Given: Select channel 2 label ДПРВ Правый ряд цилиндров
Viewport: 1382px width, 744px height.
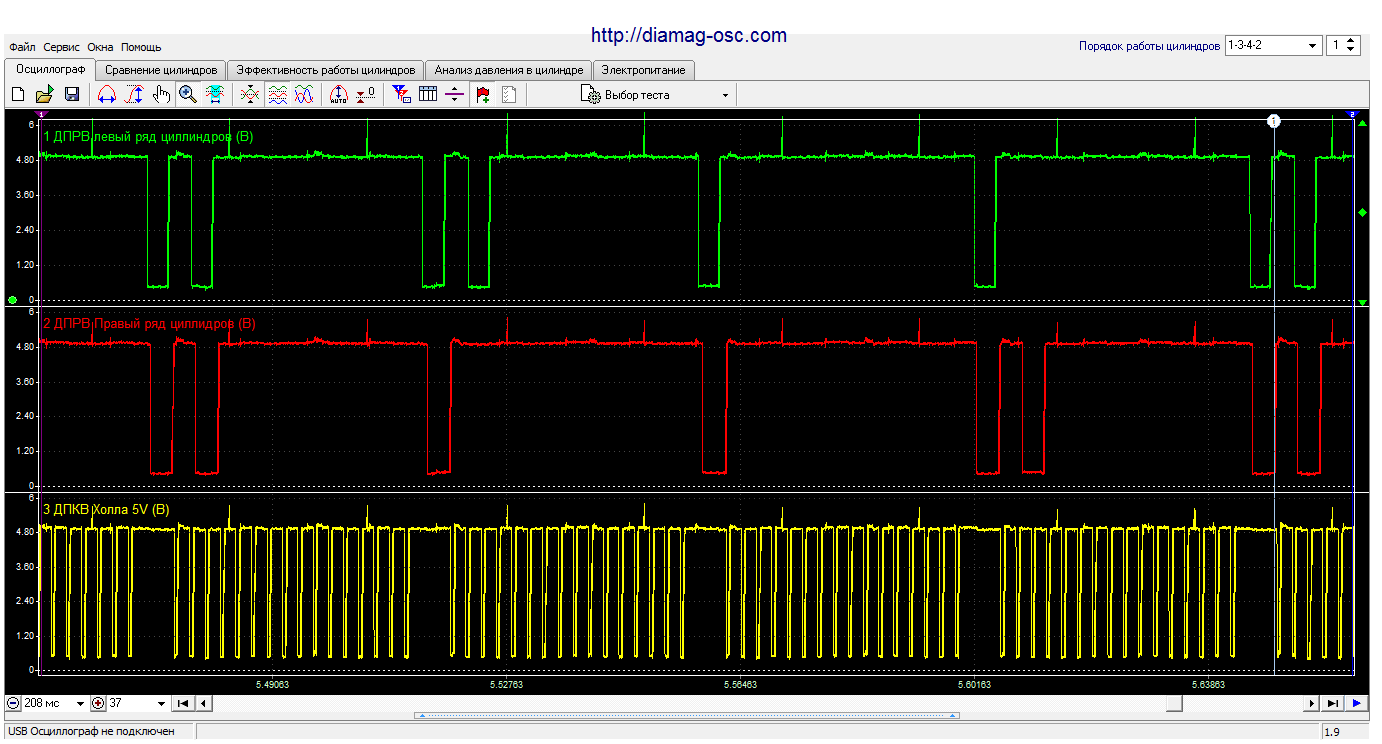Looking at the screenshot, I should coord(149,324).
